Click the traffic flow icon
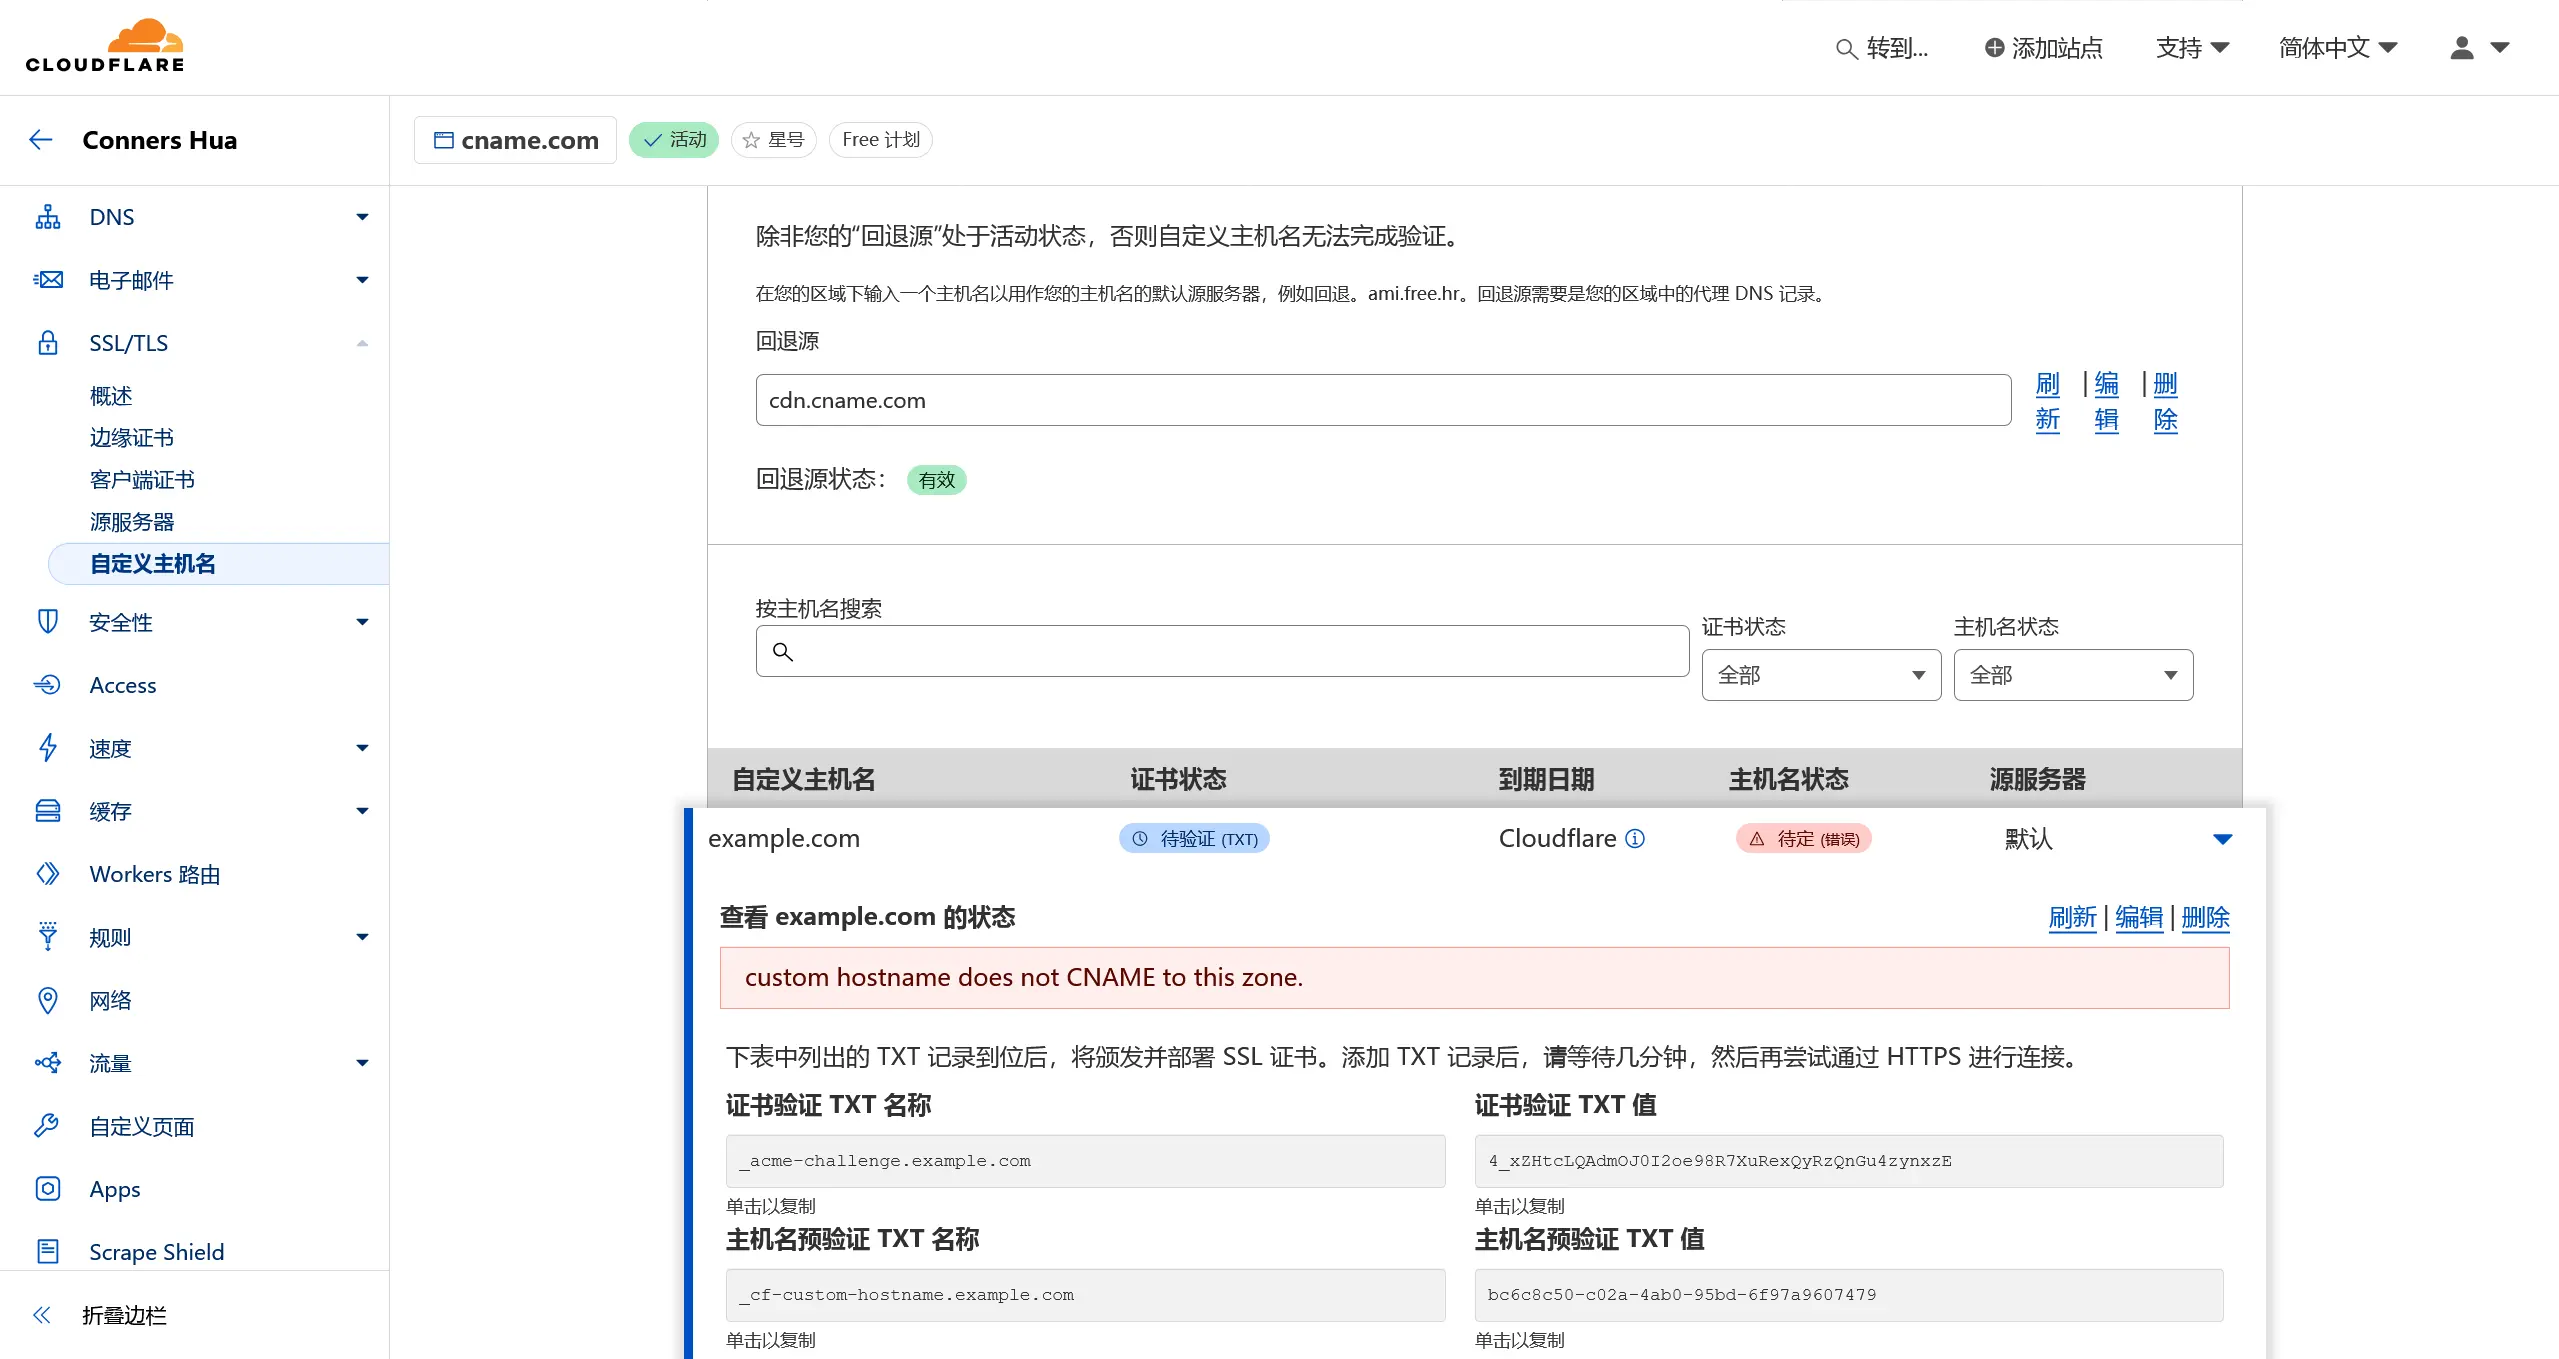 [x=48, y=1063]
